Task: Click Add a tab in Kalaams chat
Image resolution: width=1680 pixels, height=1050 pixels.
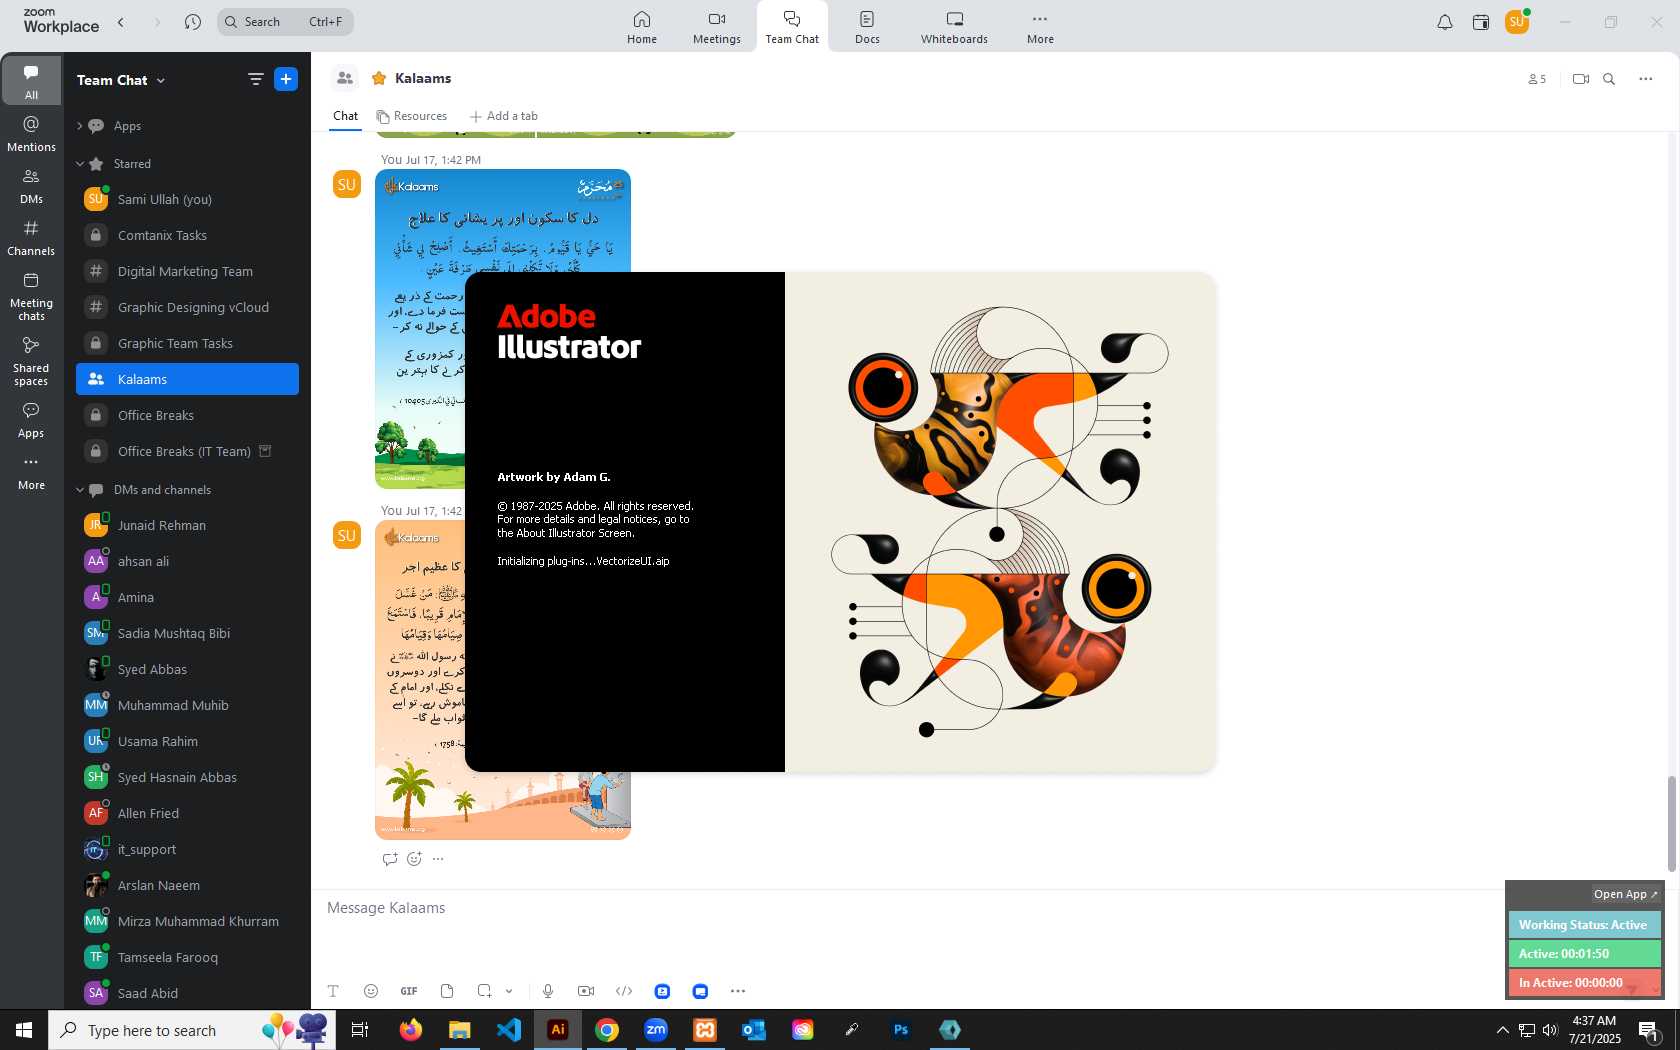Action: click(x=504, y=116)
